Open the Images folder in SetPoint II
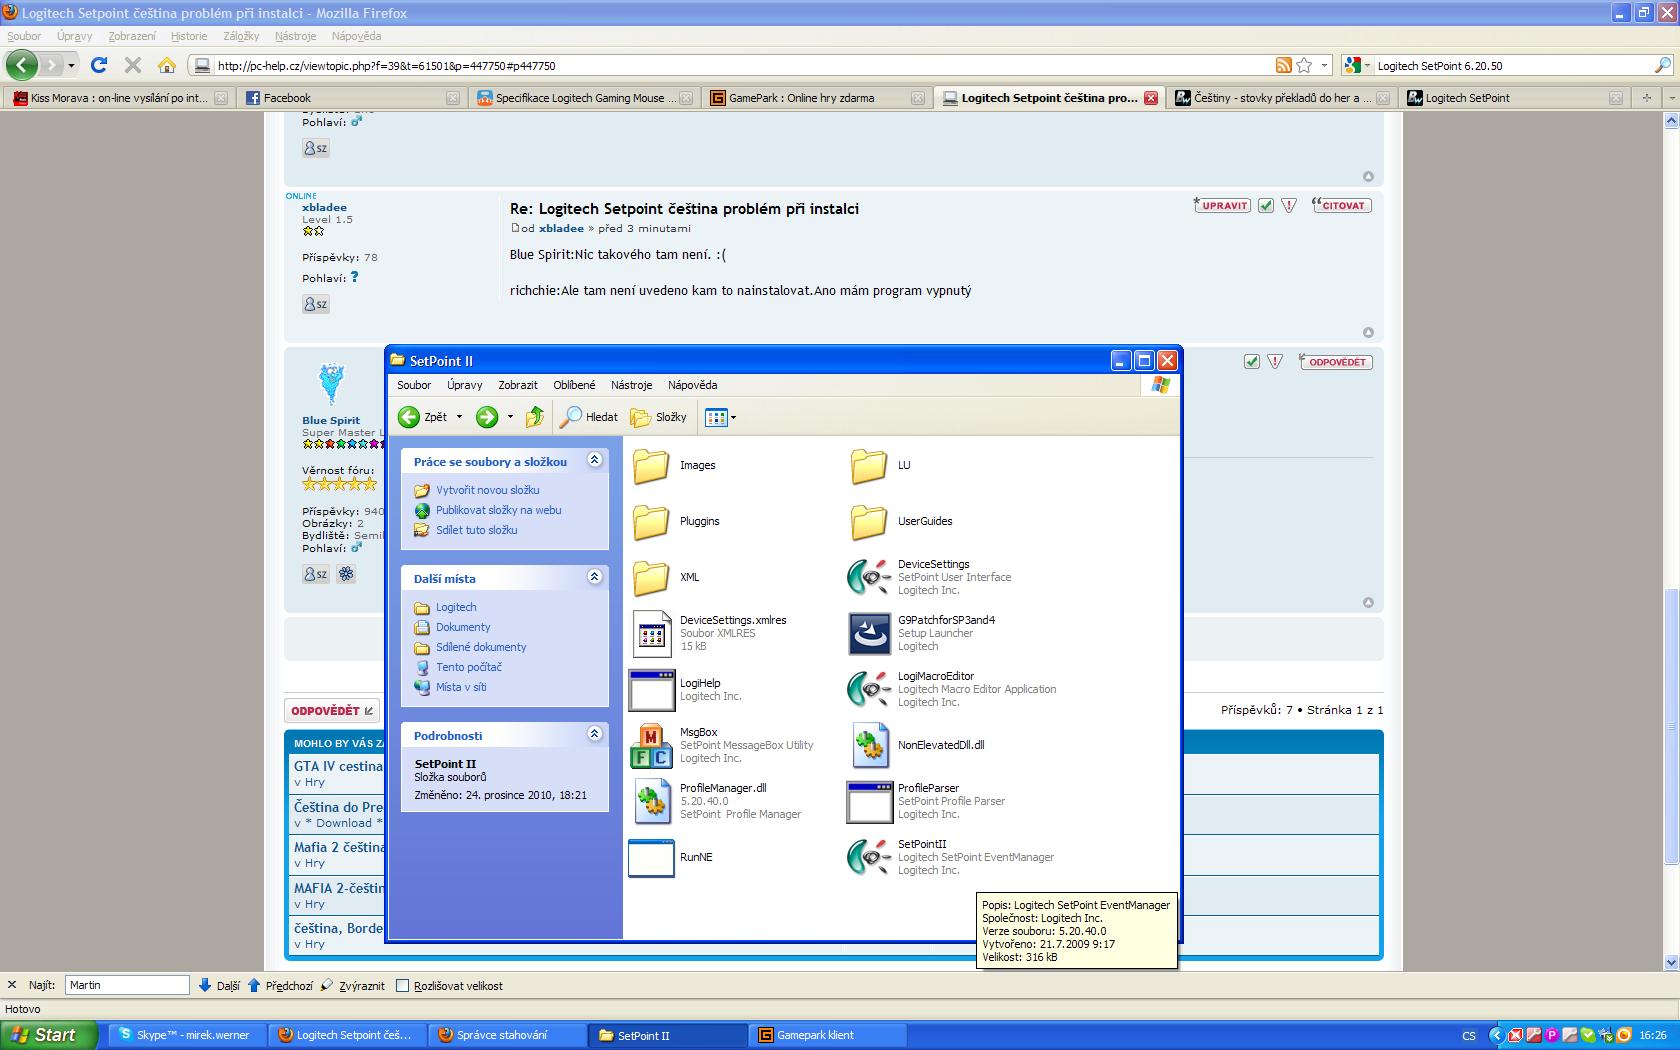The width and height of the screenshot is (1680, 1050). (x=651, y=465)
